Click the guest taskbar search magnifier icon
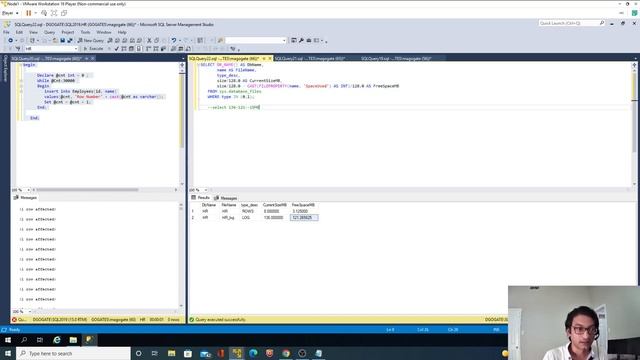The height and width of the screenshot is (360, 640). [x=24, y=340]
